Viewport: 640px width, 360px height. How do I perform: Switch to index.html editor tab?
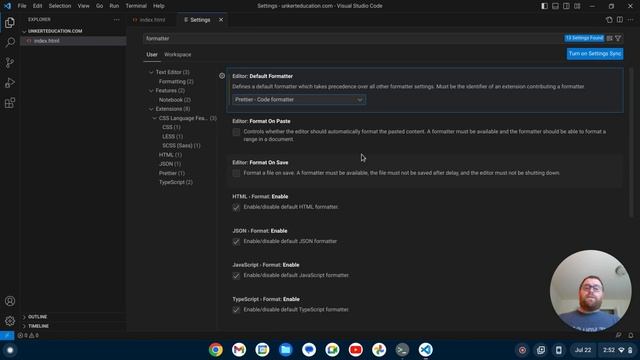pyautogui.click(x=152, y=20)
